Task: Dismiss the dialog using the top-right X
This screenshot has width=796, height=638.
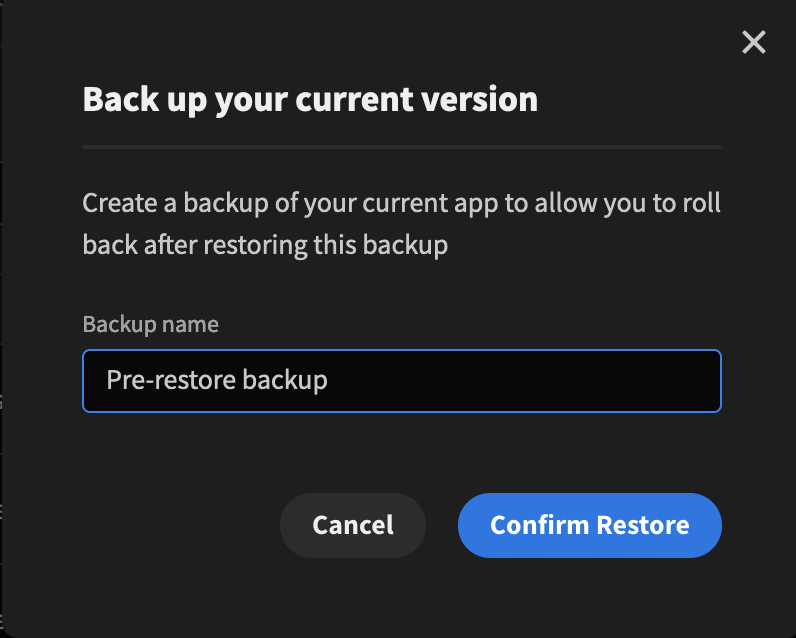Action: point(753,42)
